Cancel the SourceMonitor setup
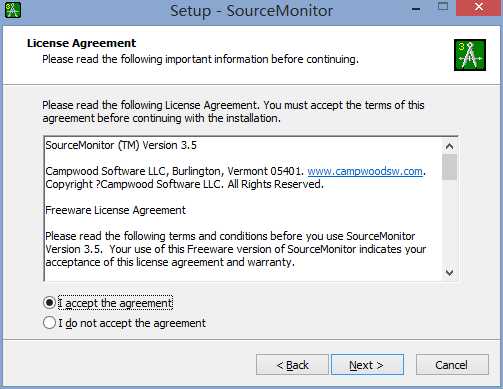Screen dimensions: 503x389 point(452,365)
